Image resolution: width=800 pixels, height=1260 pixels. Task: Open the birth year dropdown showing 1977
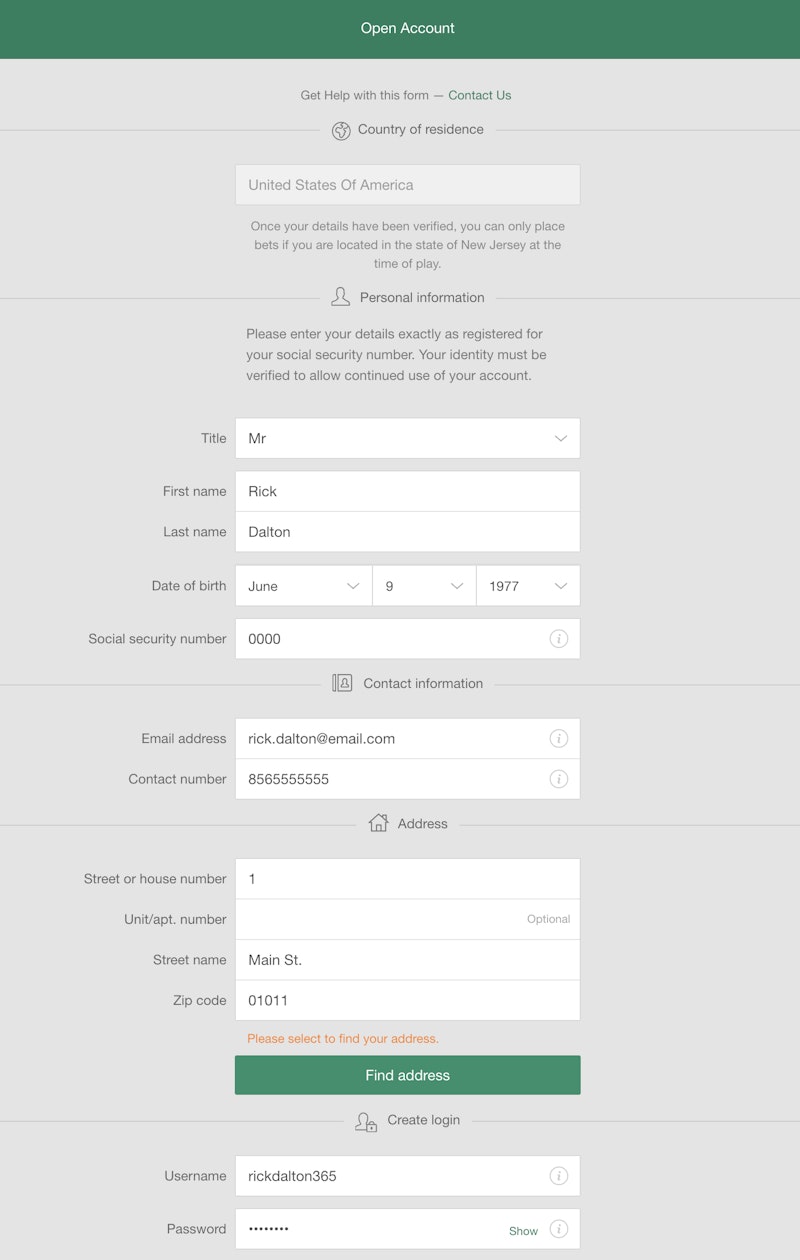[x=527, y=586]
